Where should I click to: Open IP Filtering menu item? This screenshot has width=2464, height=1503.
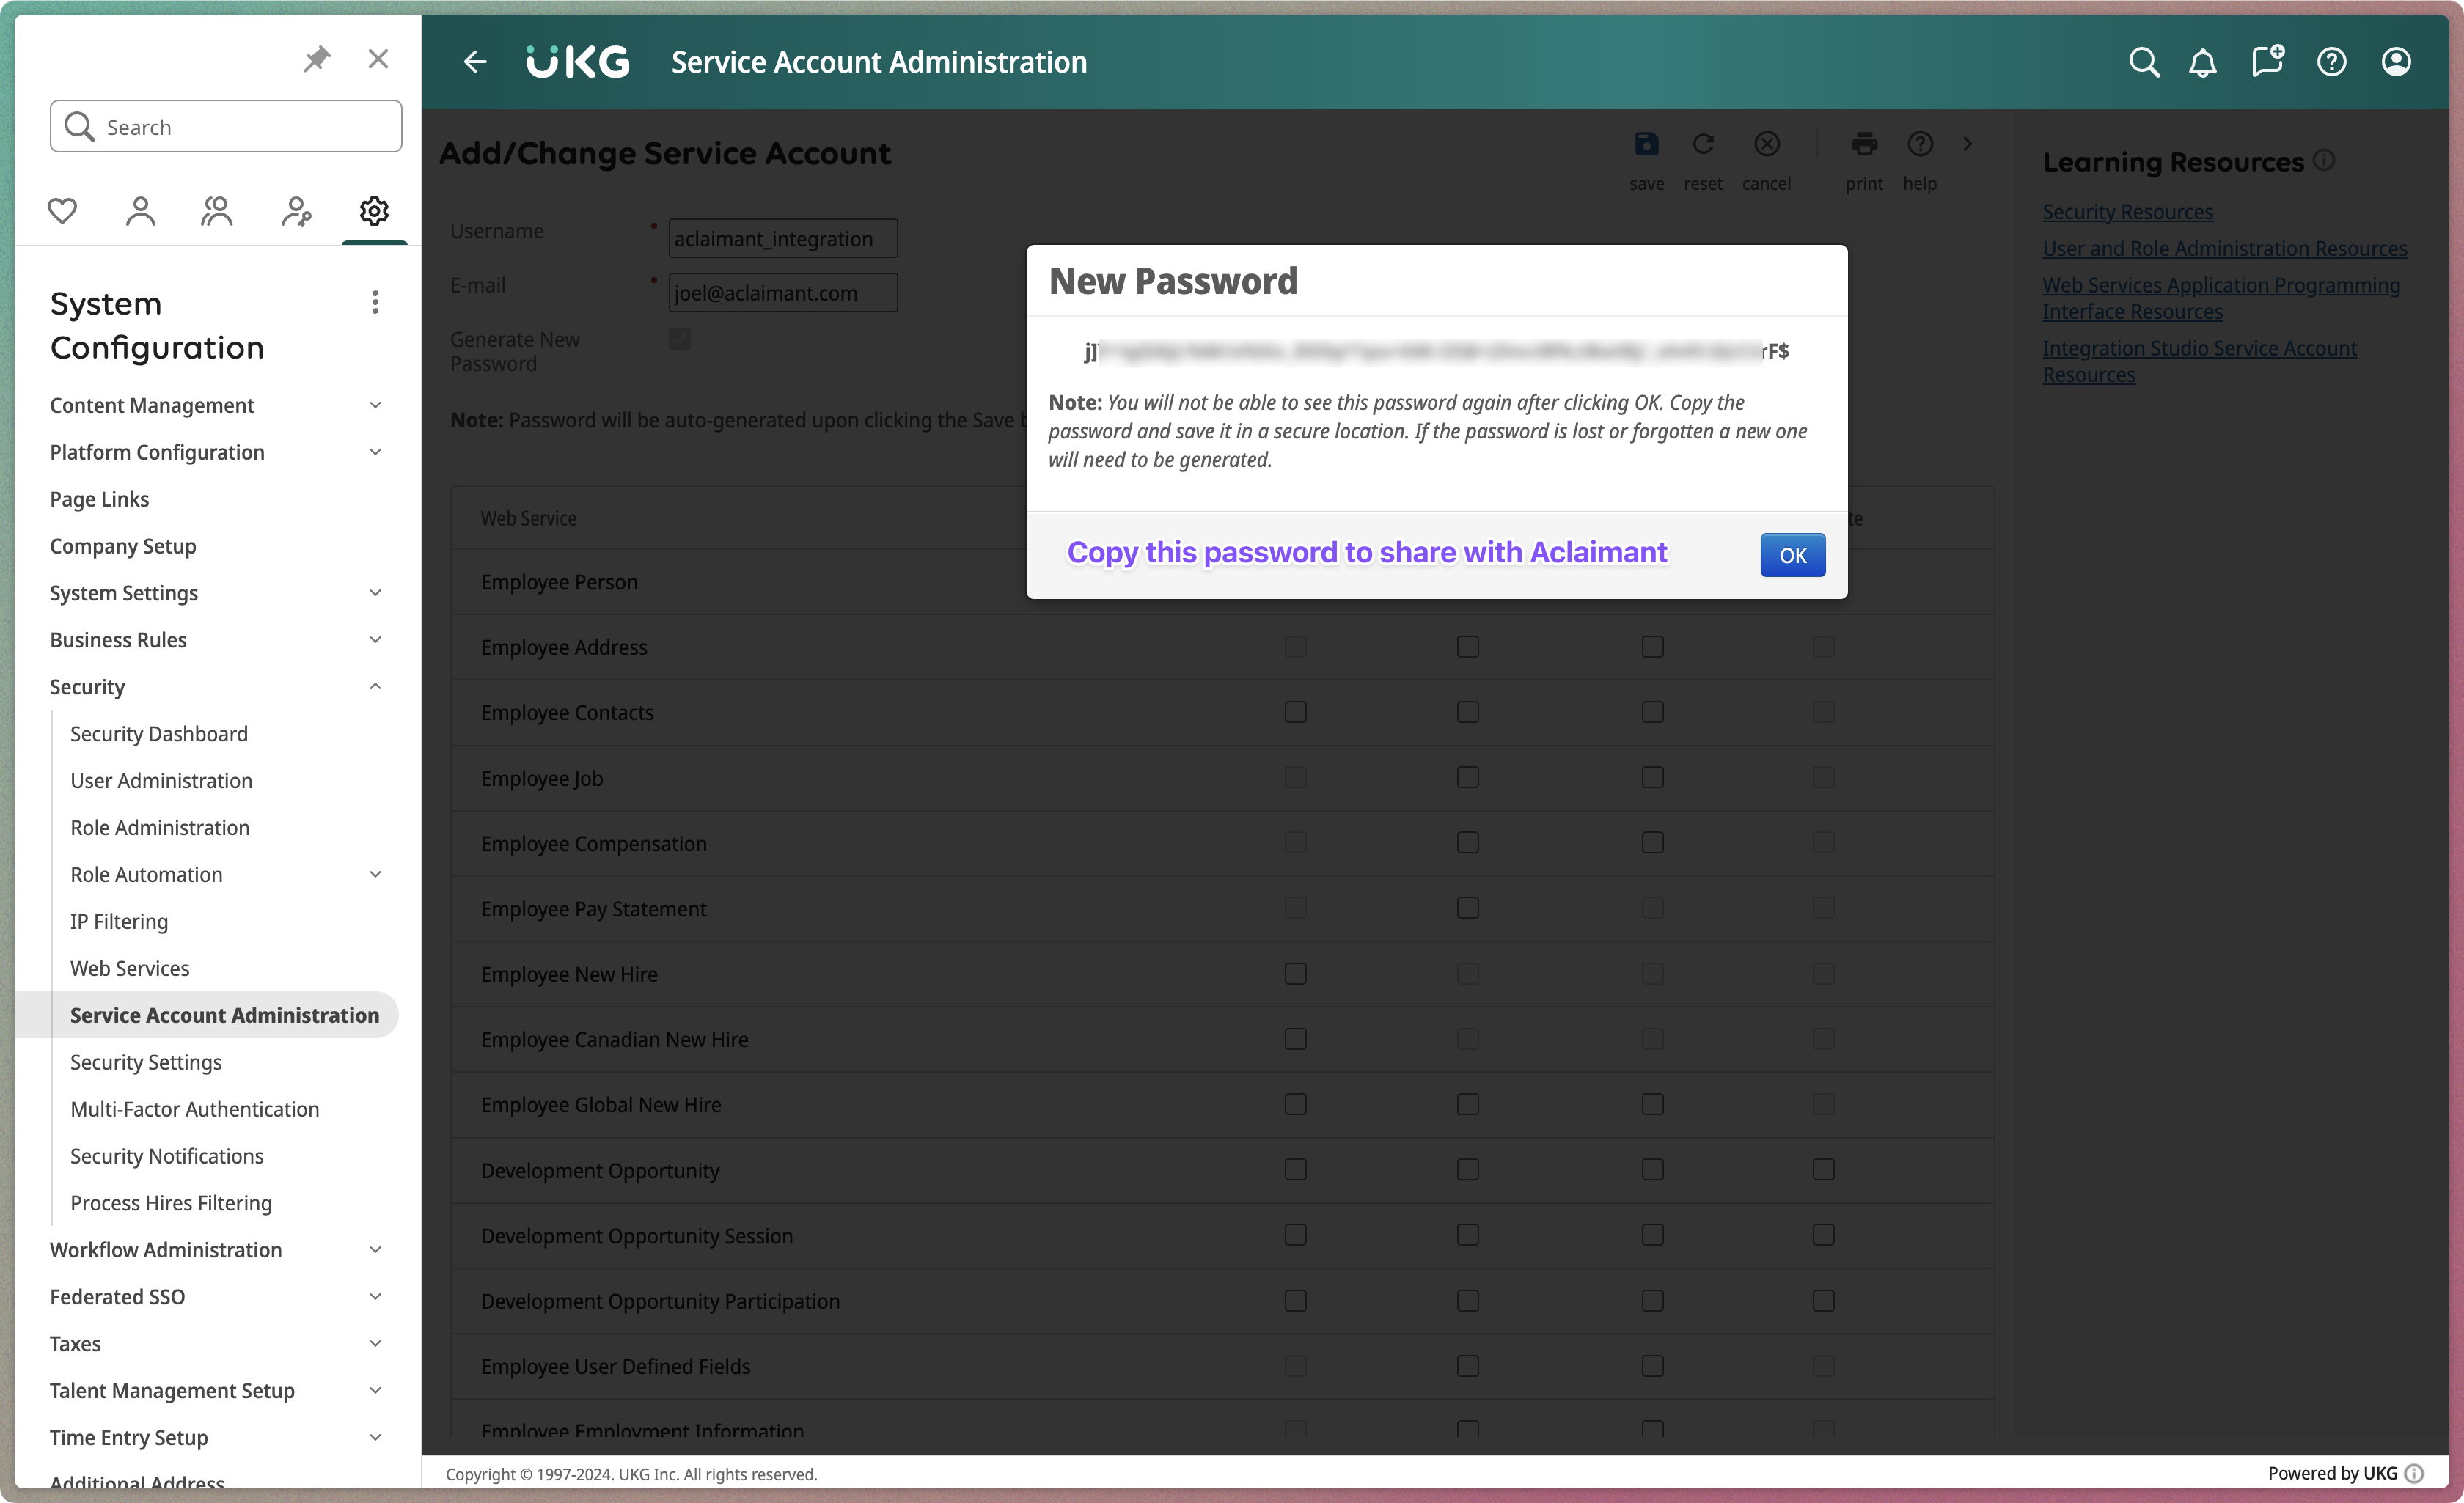coord(119,922)
